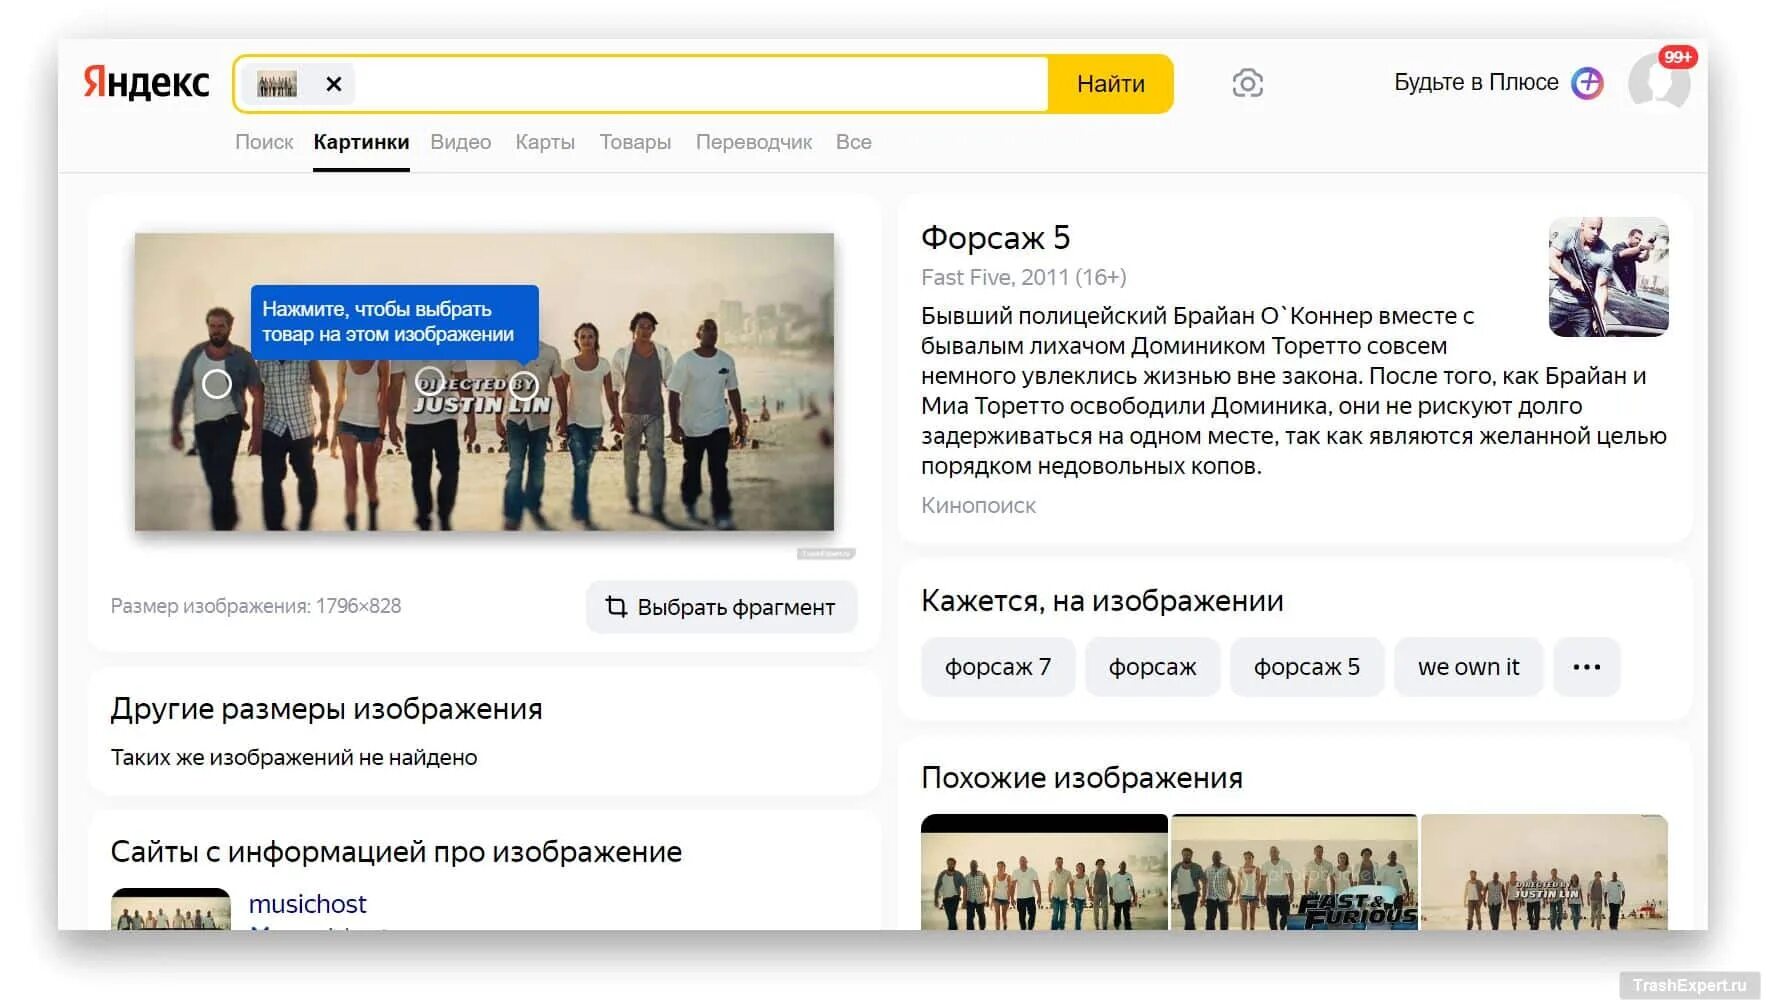
Task: Switch to the Видео tab
Action: tap(460, 142)
